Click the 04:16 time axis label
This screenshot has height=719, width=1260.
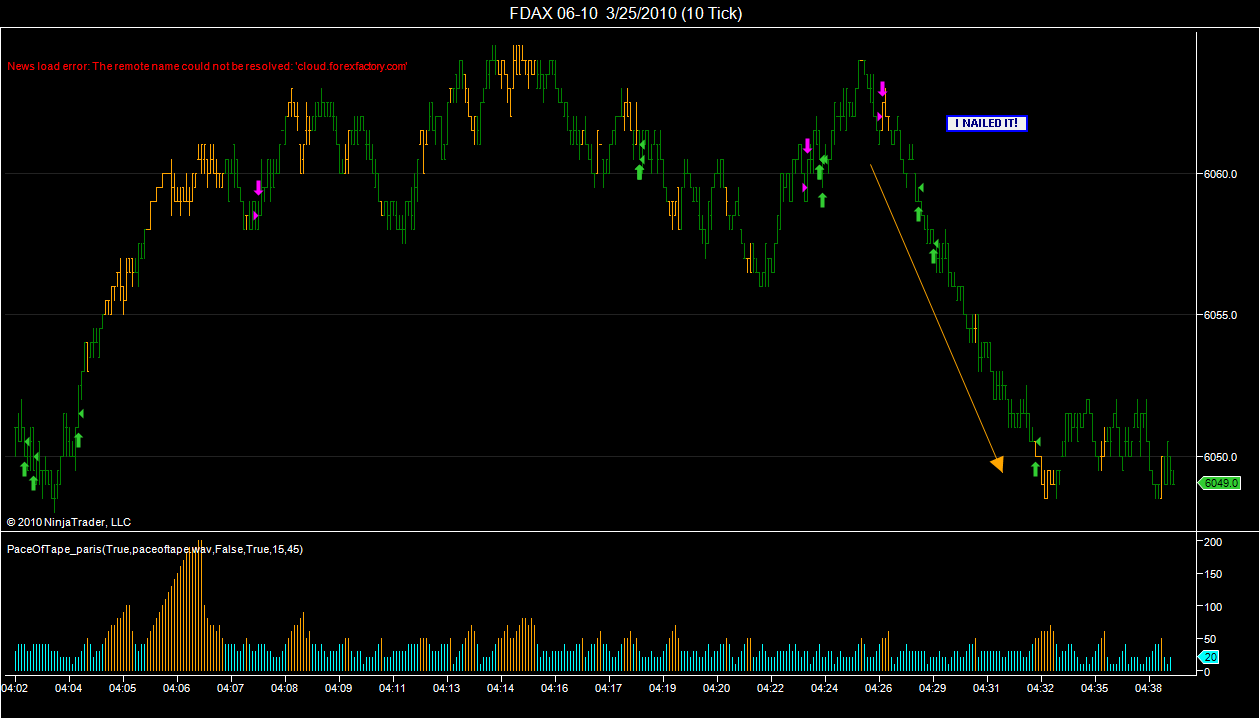(555, 688)
